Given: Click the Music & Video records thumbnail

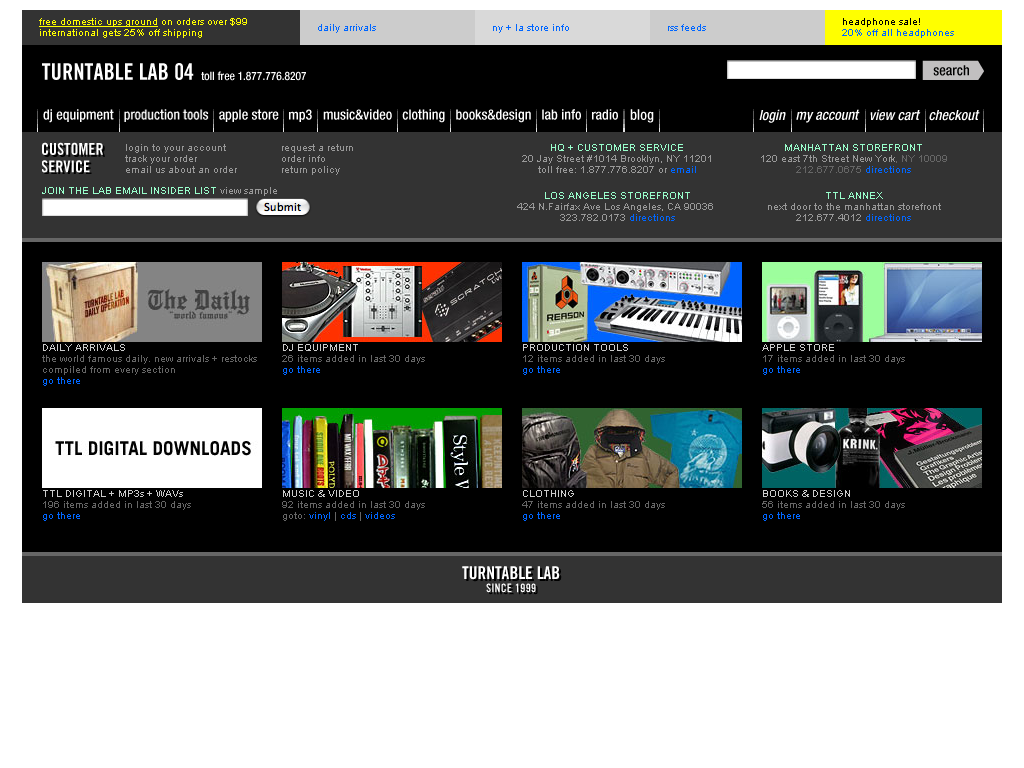Looking at the screenshot, I should pyautogui.click(x=392, y=448).
